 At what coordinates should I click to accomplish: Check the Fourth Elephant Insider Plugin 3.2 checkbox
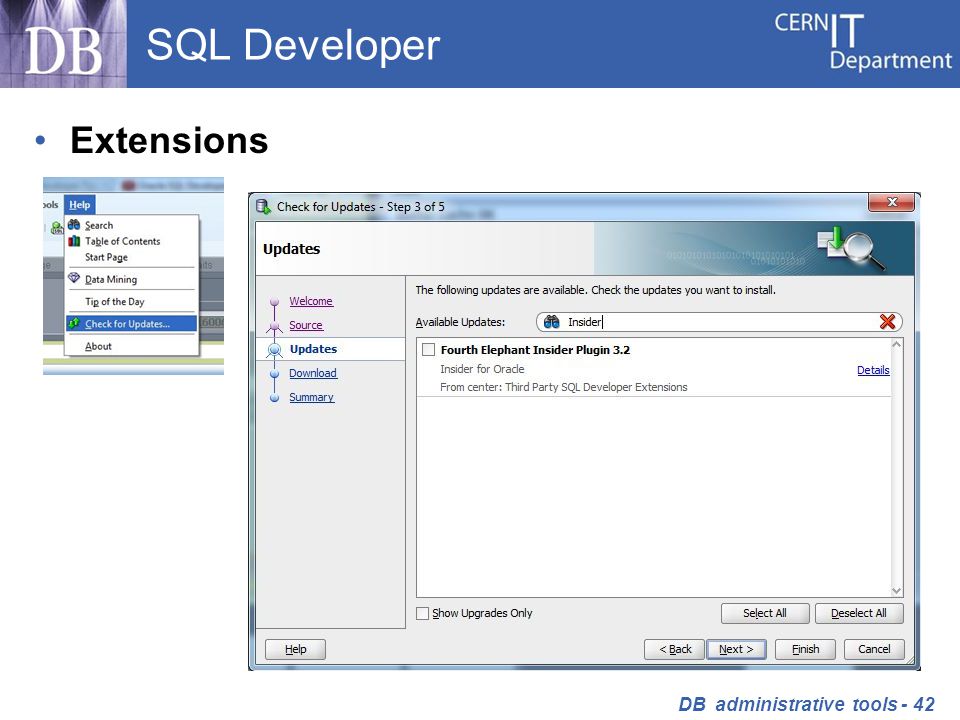(x=429, y=350)
